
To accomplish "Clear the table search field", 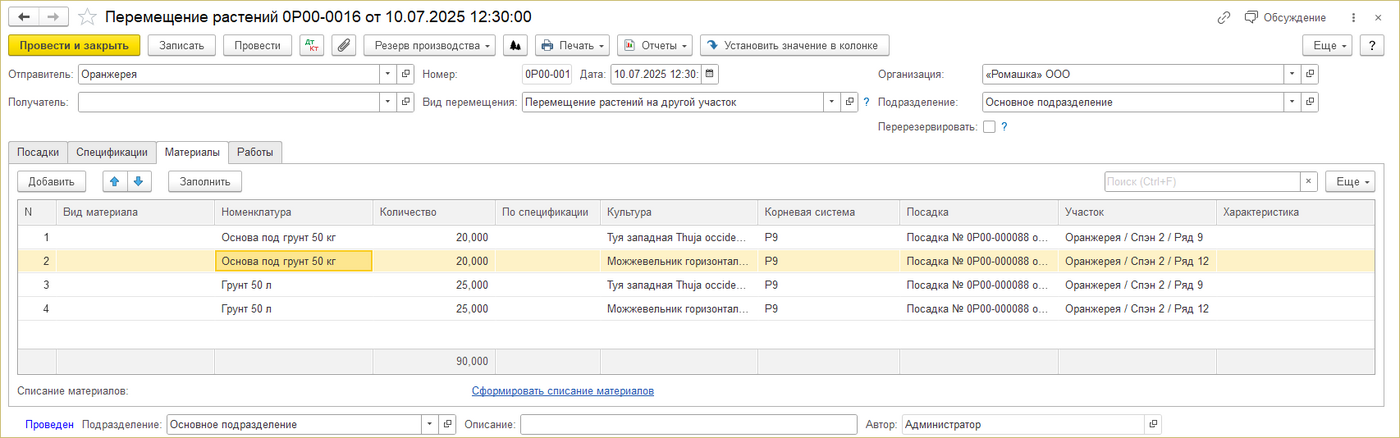I will (1308, 181).
